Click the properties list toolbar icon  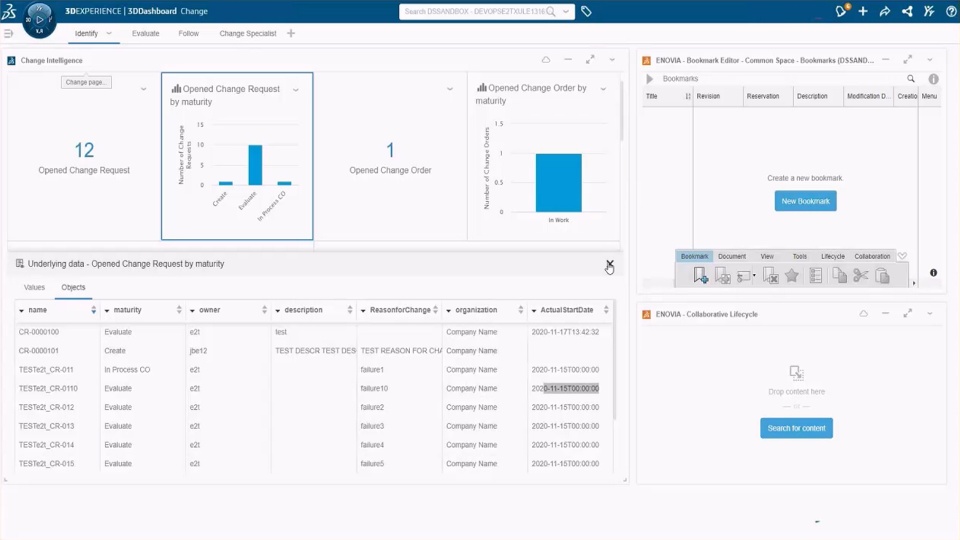pyautogui.click(x=816, y=276)
